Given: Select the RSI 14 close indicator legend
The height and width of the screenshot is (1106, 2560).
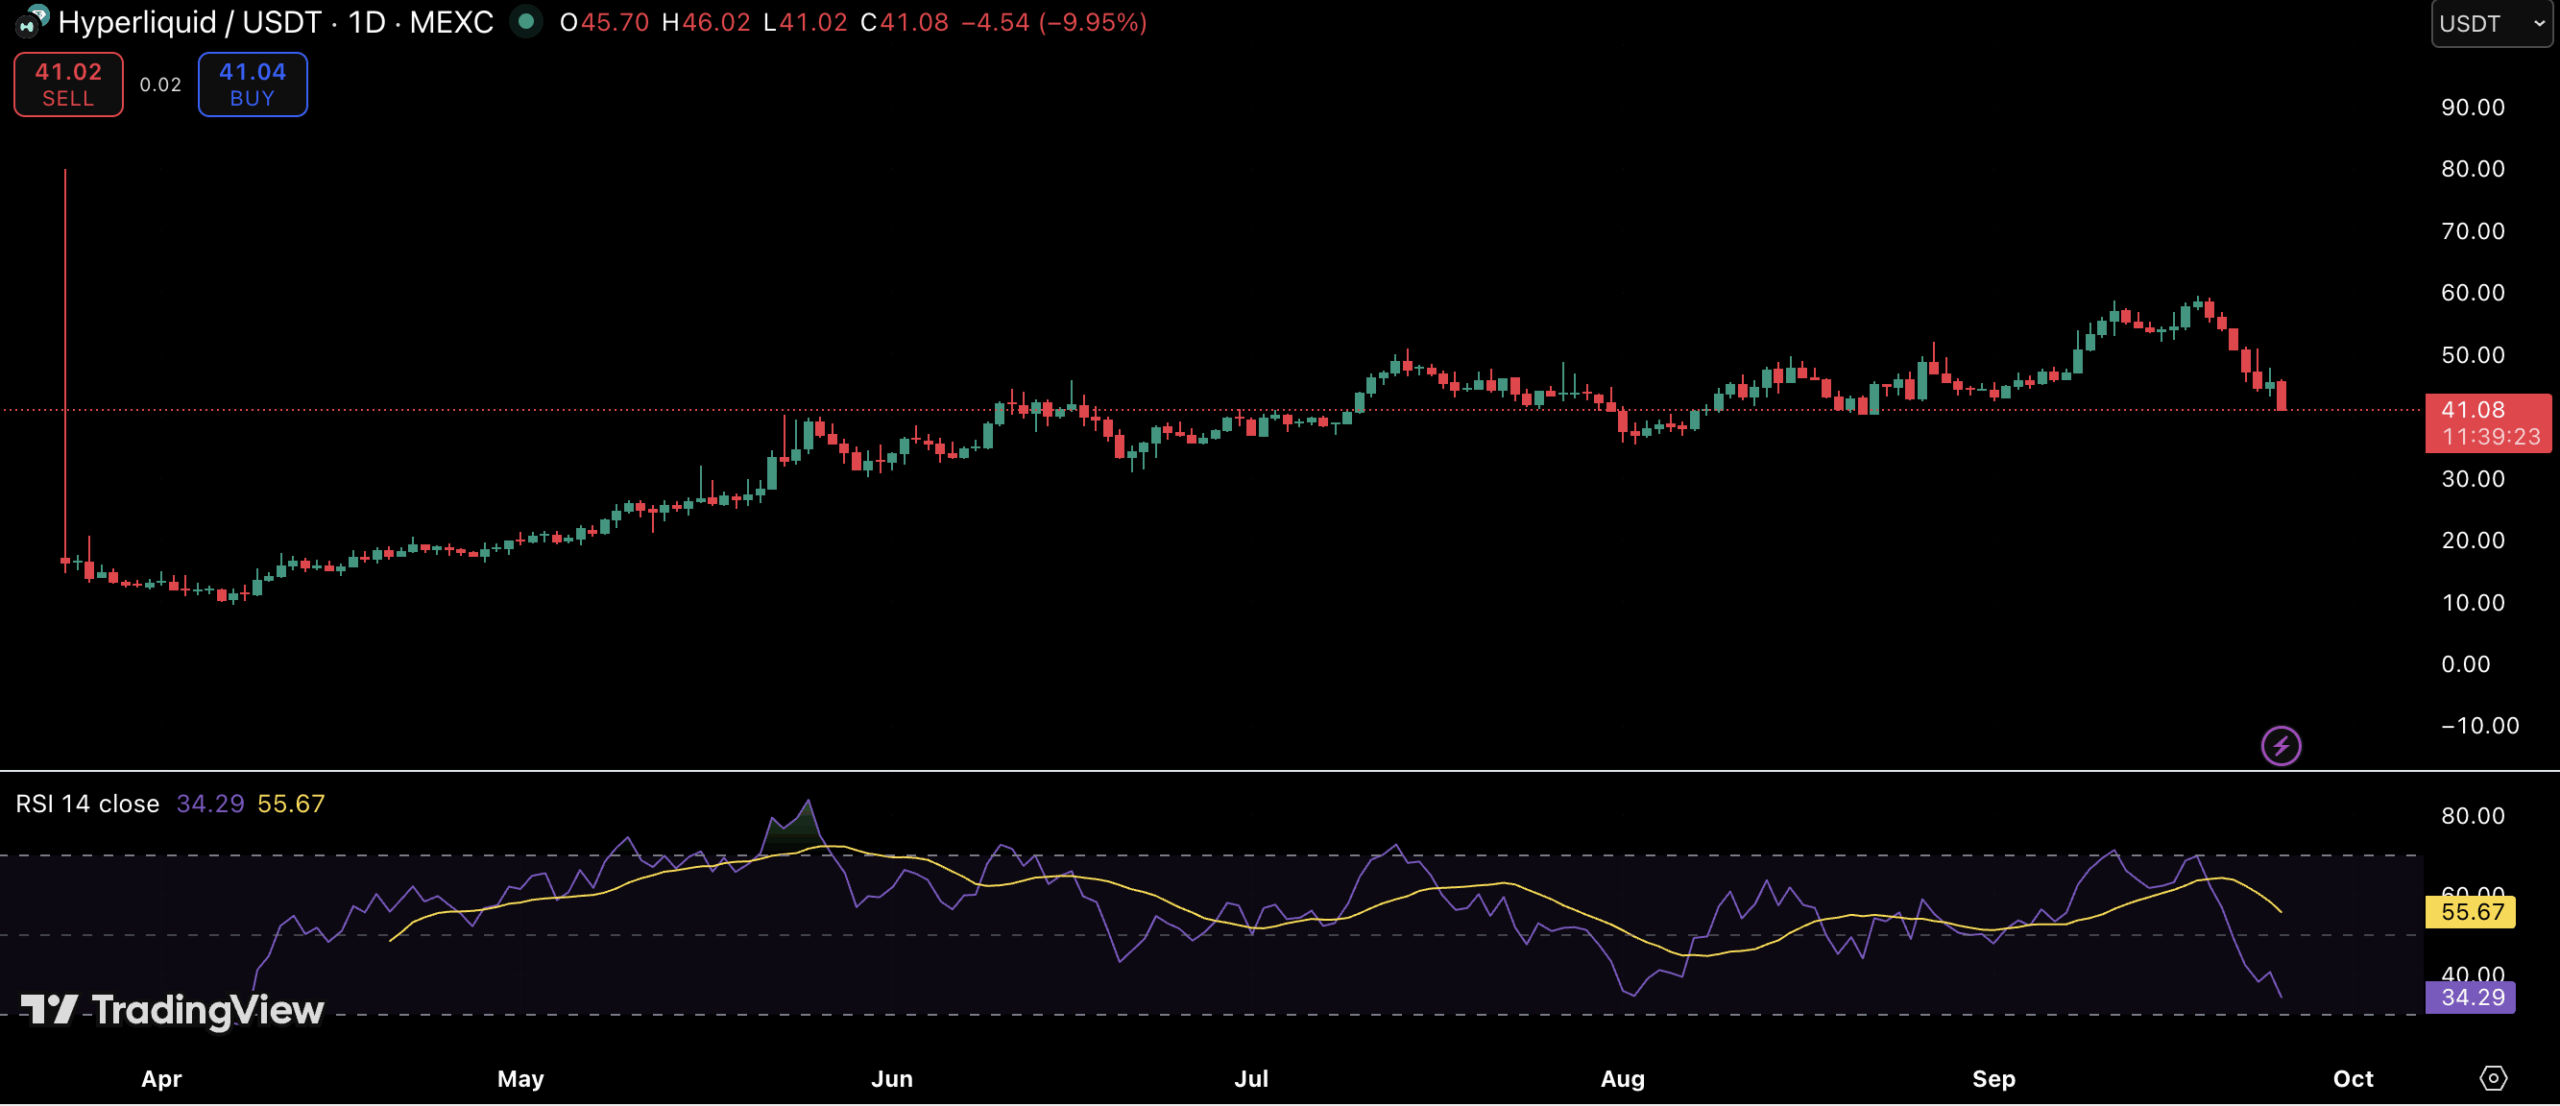Looking at the screenshot, I should 88,804.
